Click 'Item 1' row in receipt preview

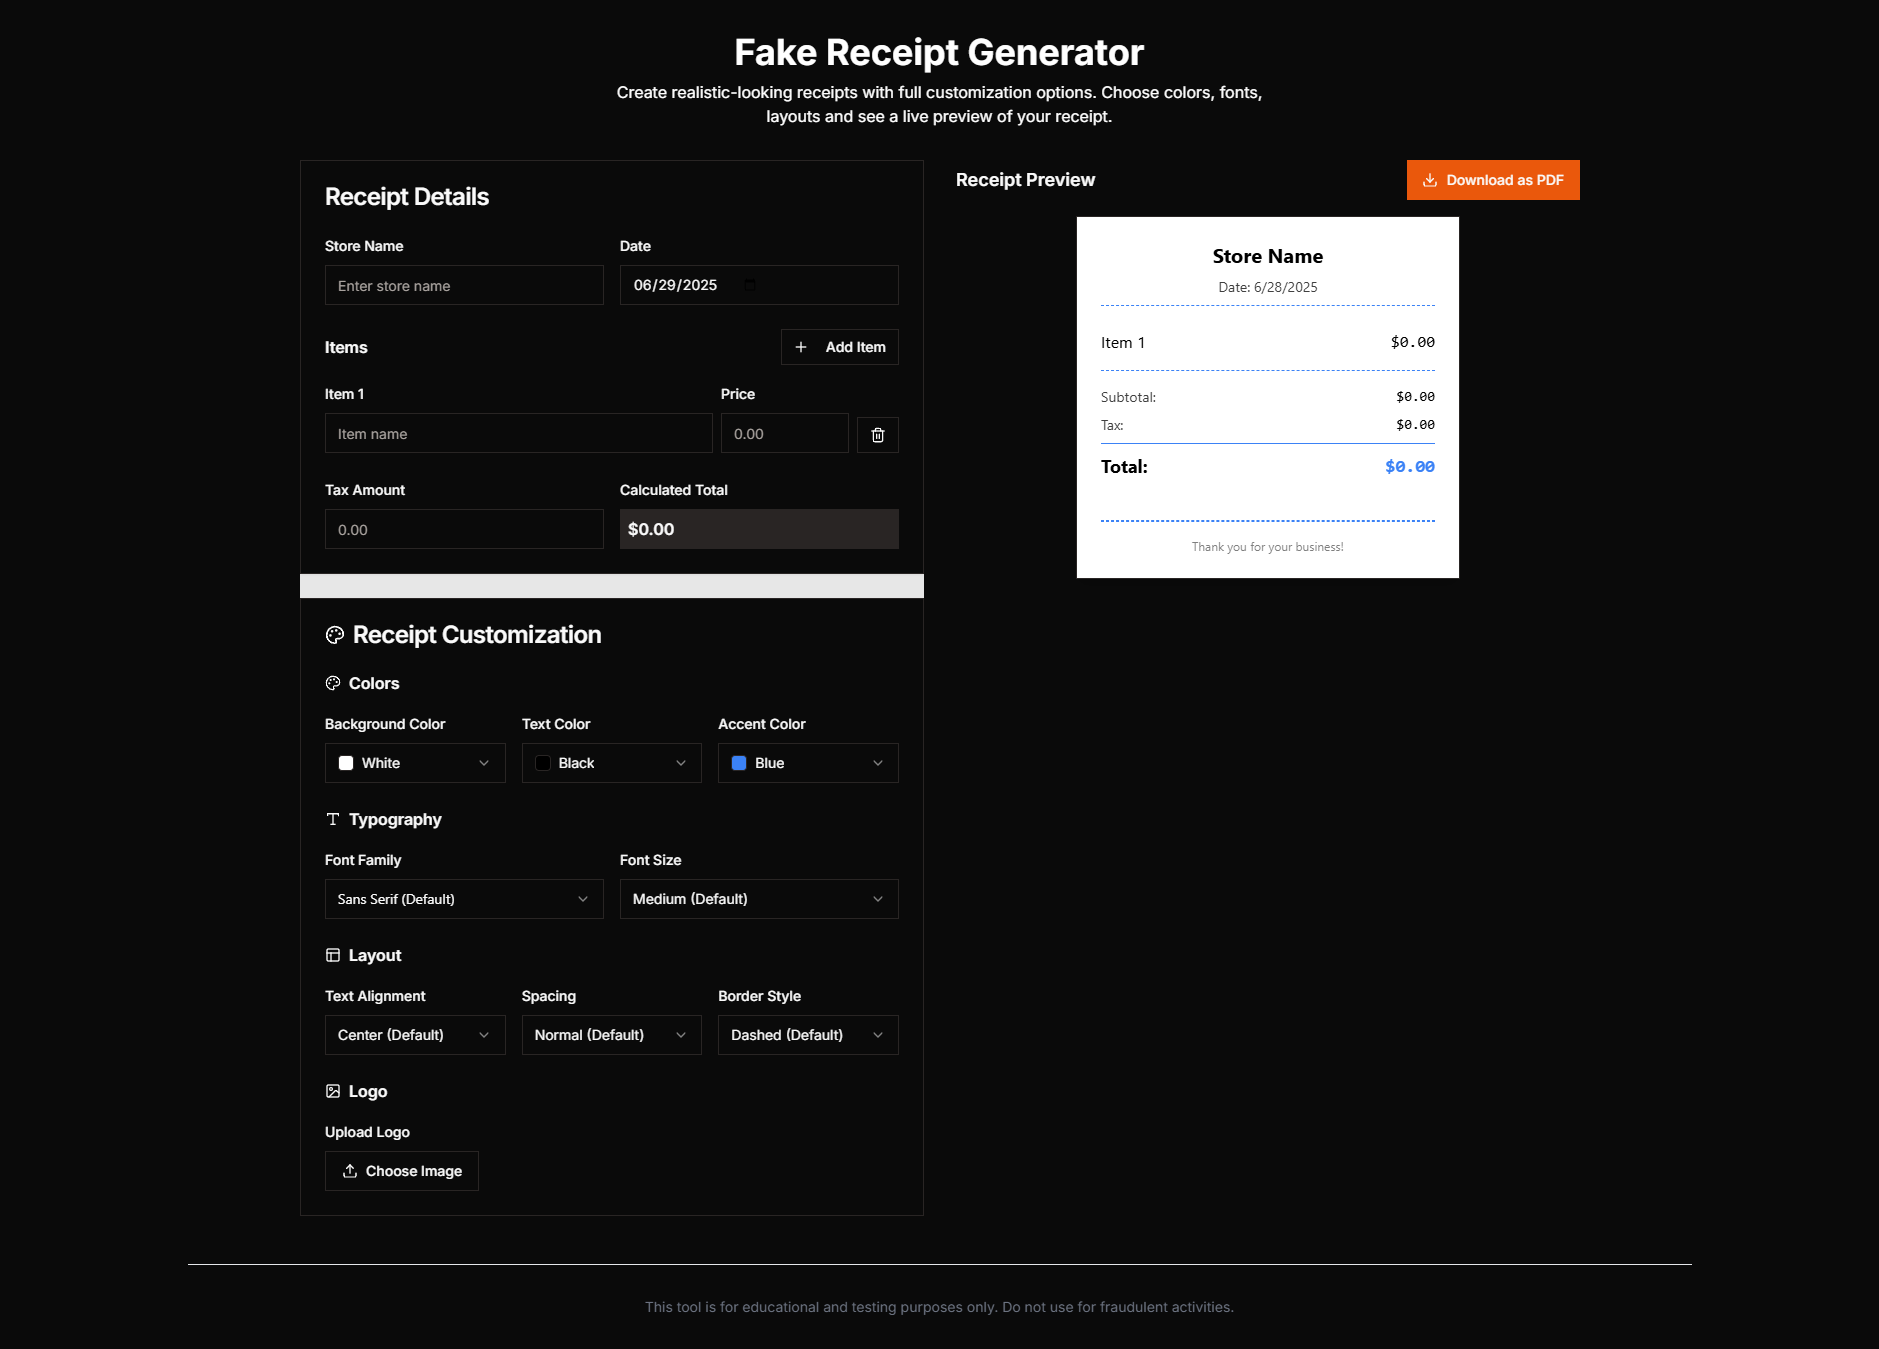pyautogui.click(x=1268, y=342)
